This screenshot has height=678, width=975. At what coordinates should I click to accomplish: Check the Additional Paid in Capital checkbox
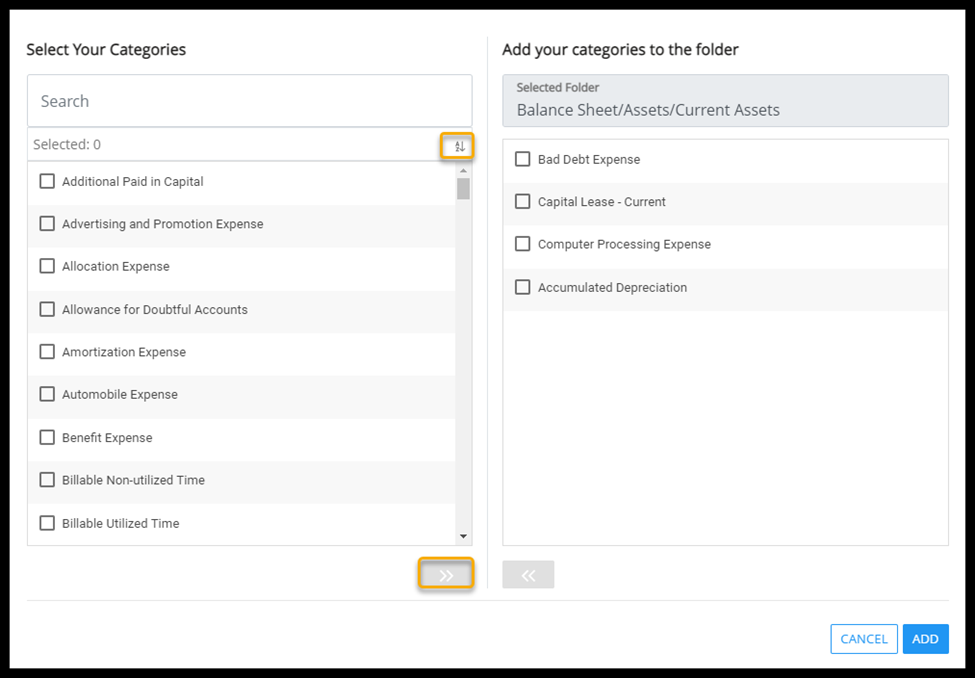[x=47, y=181]
